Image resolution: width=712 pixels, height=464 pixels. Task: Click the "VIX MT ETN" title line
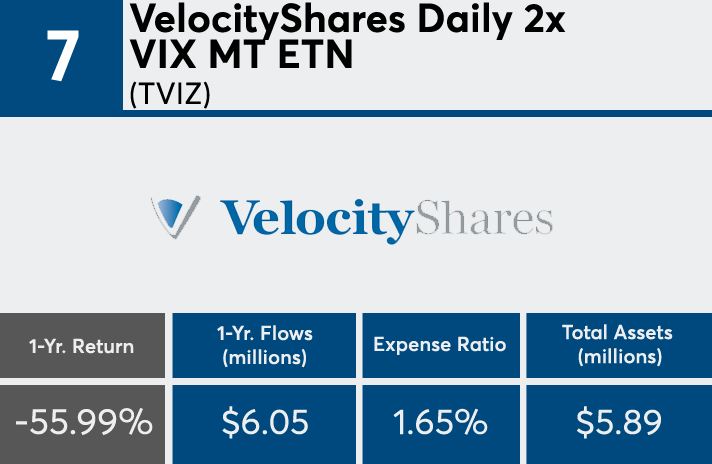242,55
